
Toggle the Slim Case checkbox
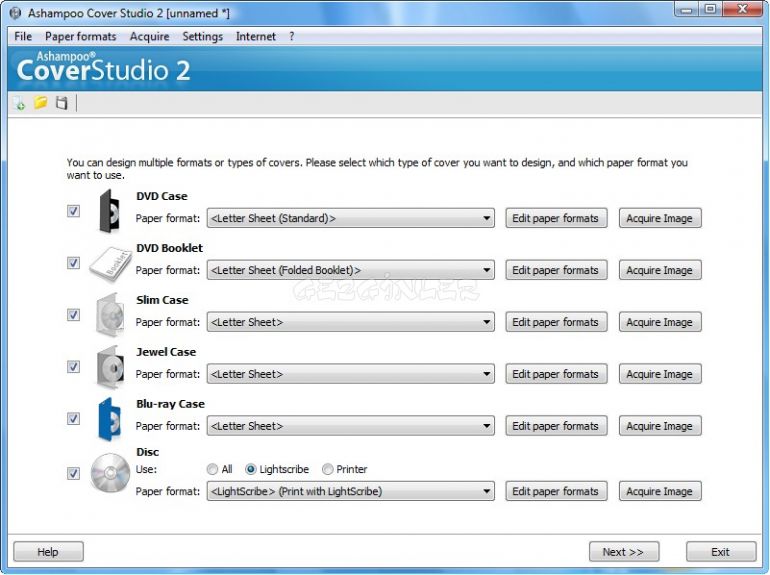pyautogui.click(x=73, y=315)
